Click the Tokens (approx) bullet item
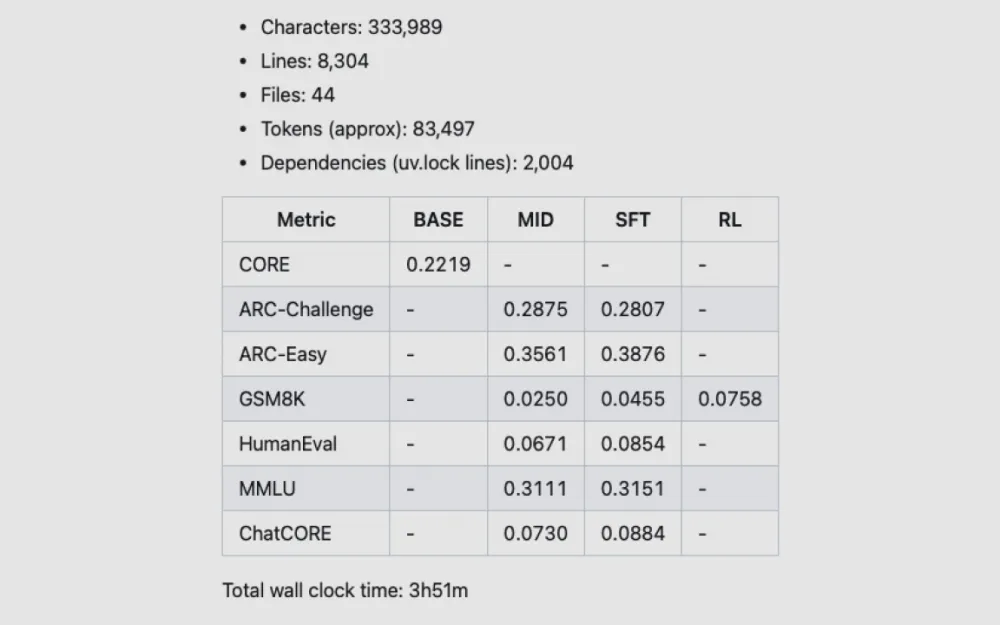Image resolution: width=1000 pixels, height=625 pixels. pyautogui.click(x=367, y=129)
